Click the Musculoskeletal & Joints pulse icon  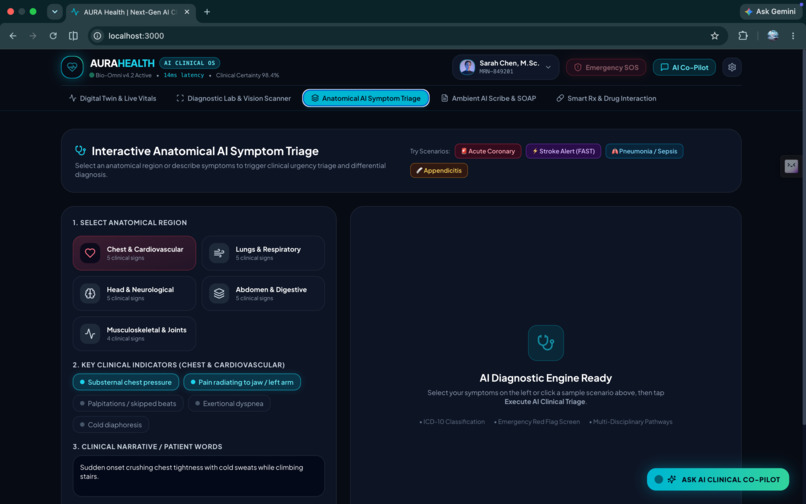coord(90,333)
